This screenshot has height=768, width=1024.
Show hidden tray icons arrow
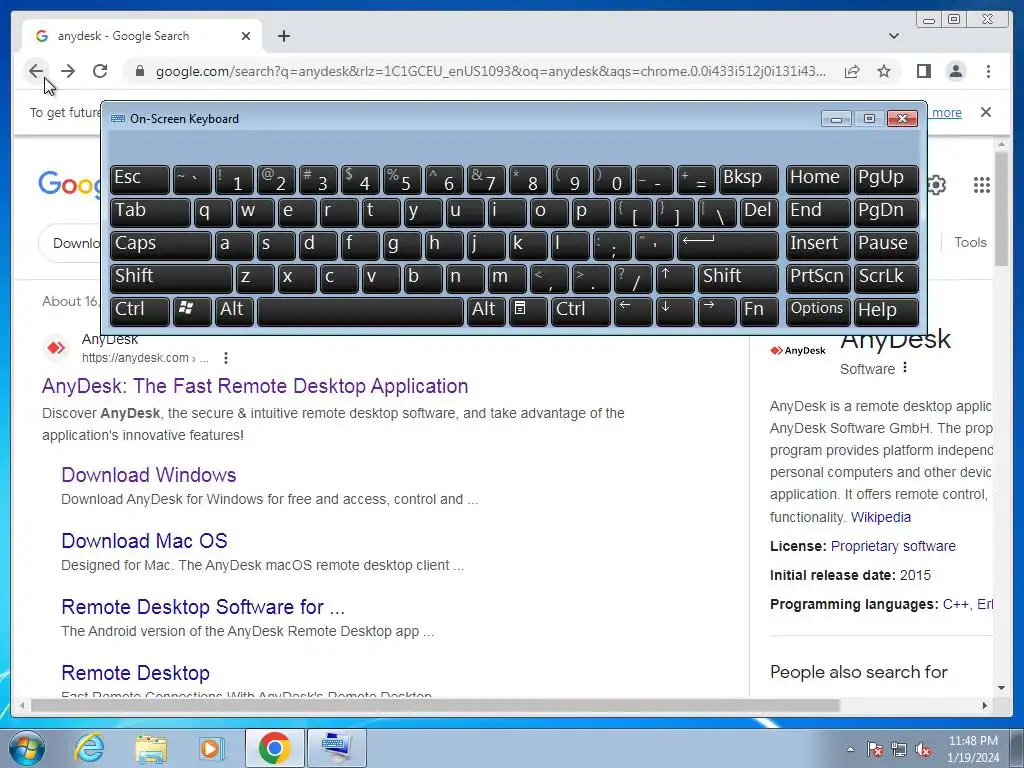[x=850, y=749]
